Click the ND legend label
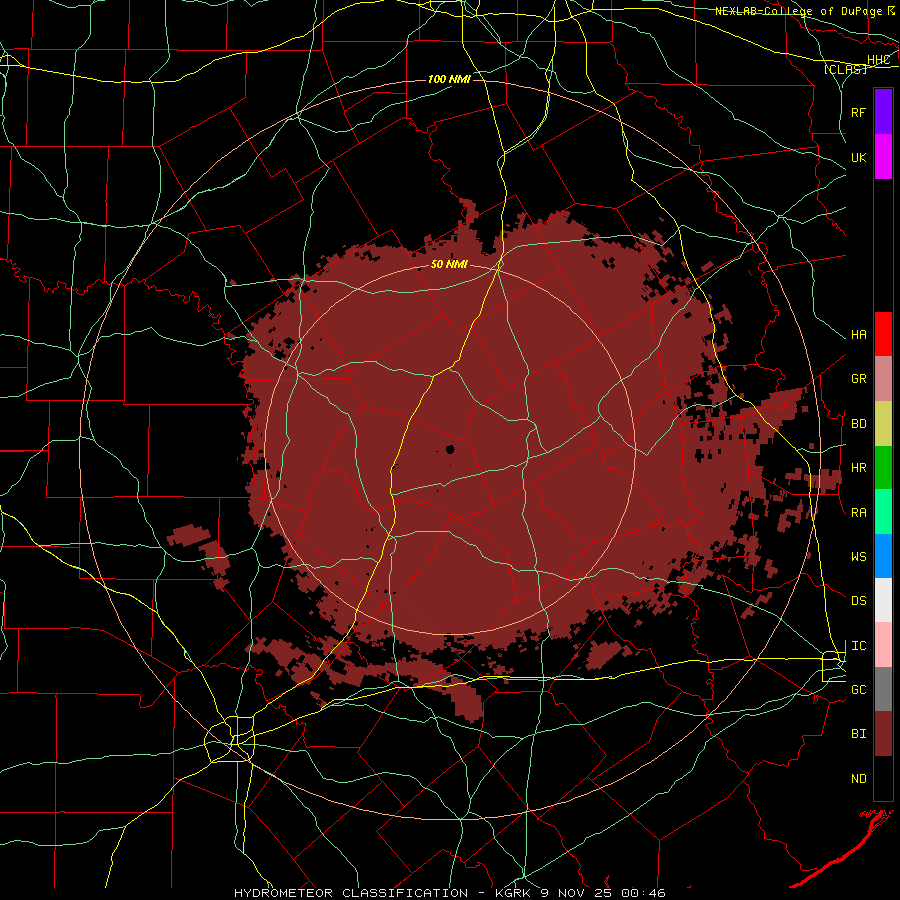Viewport: 900px width, 900px height. coord(859,779)
